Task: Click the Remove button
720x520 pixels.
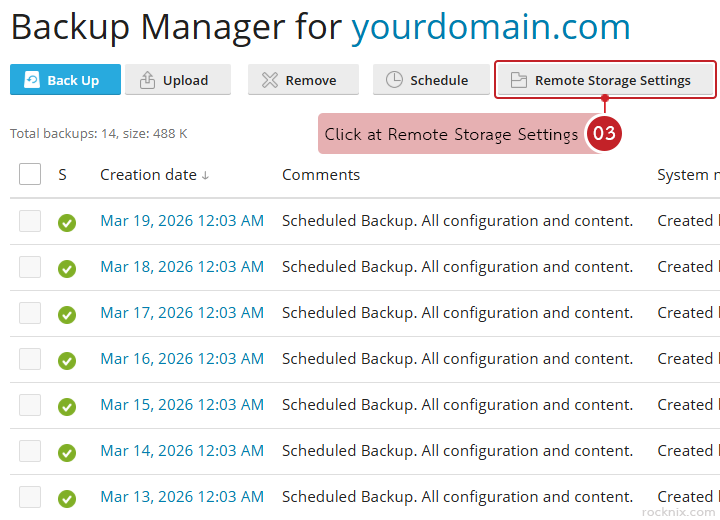Action: click(x=300, y=80)
